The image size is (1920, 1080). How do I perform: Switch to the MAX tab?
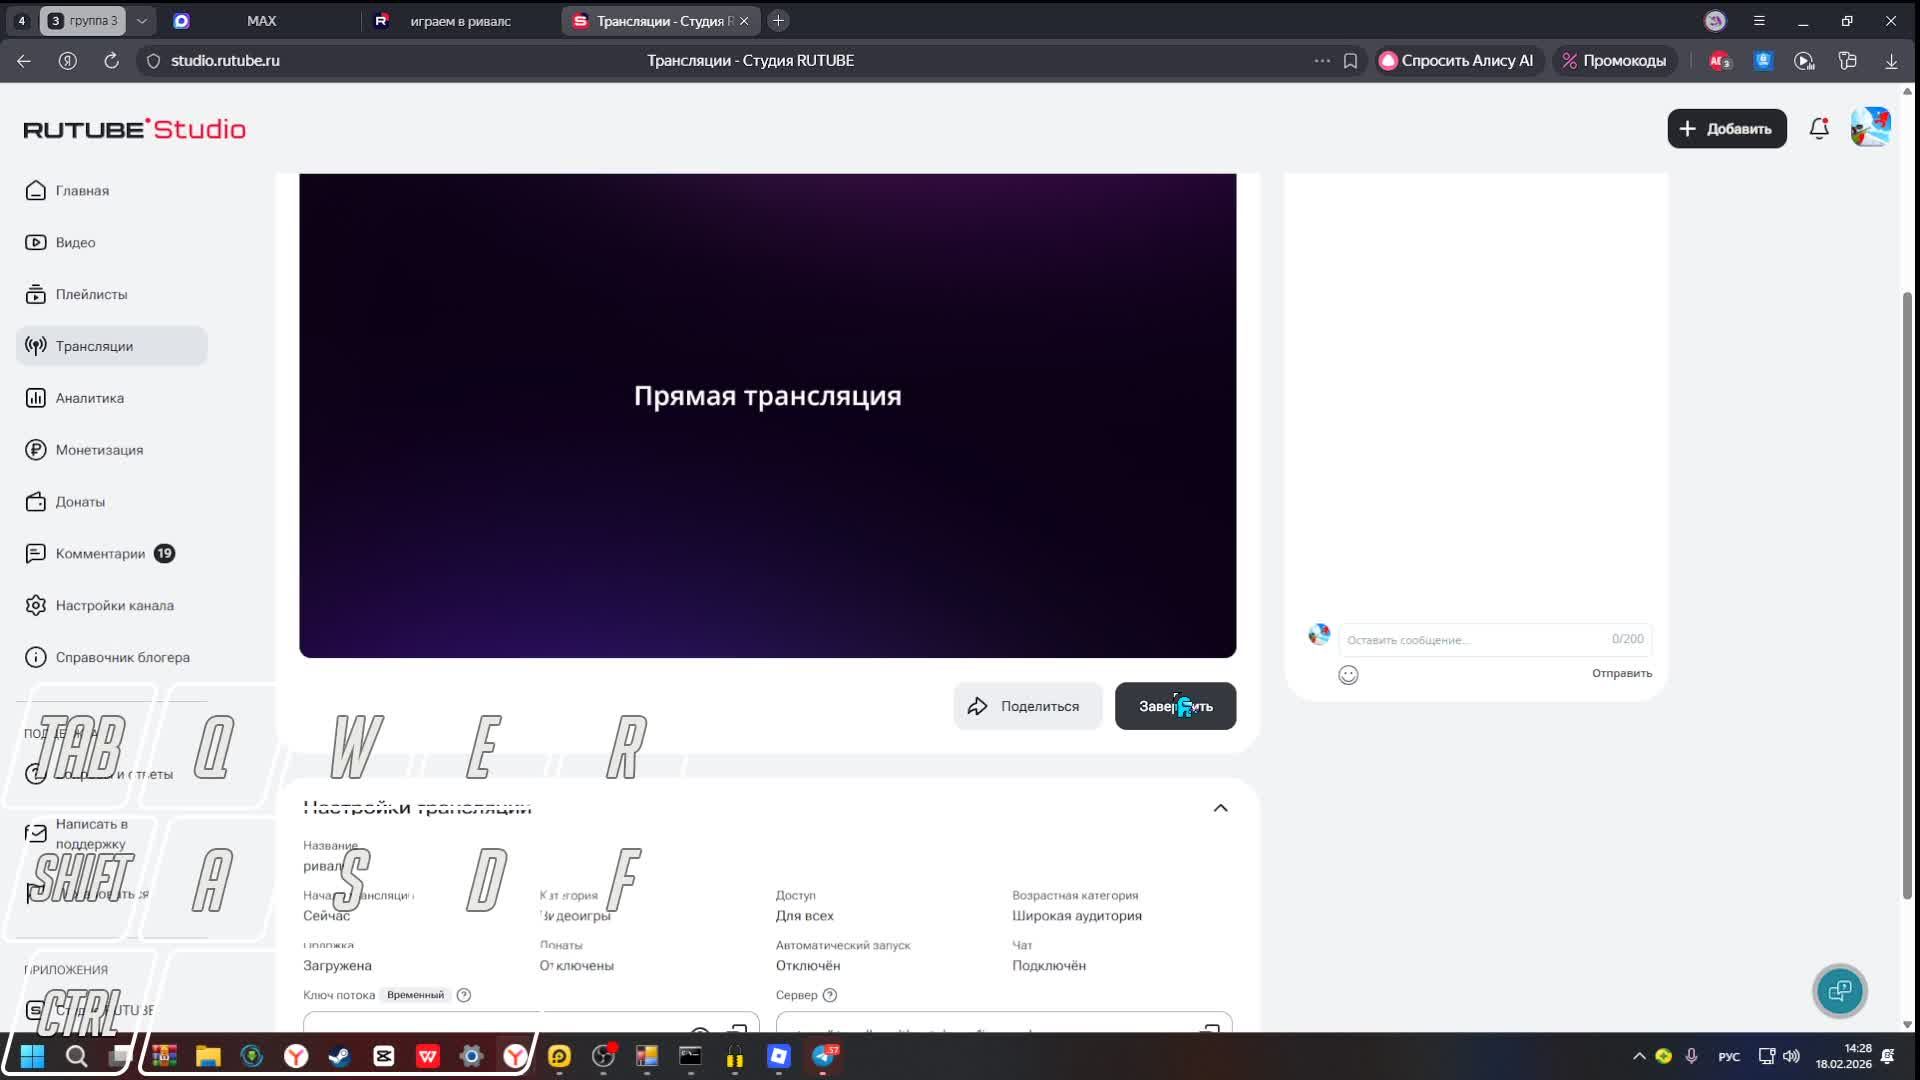pos(262,20)
